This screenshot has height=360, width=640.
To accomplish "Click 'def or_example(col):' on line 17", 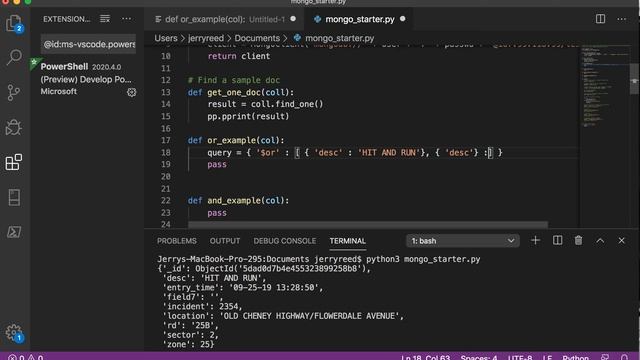I will point(236,140).
